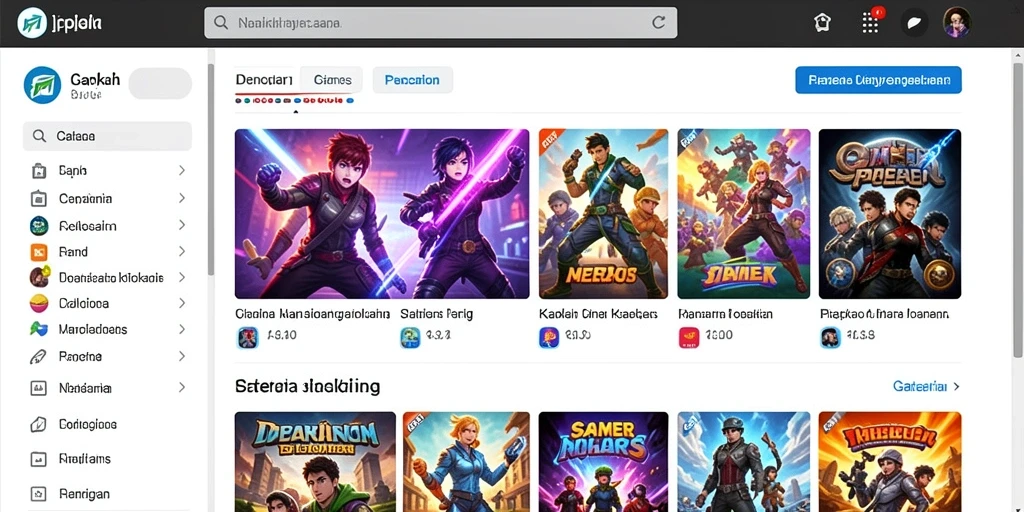Select the Maroladoans sidebar icon

click(x=39, y=329)
